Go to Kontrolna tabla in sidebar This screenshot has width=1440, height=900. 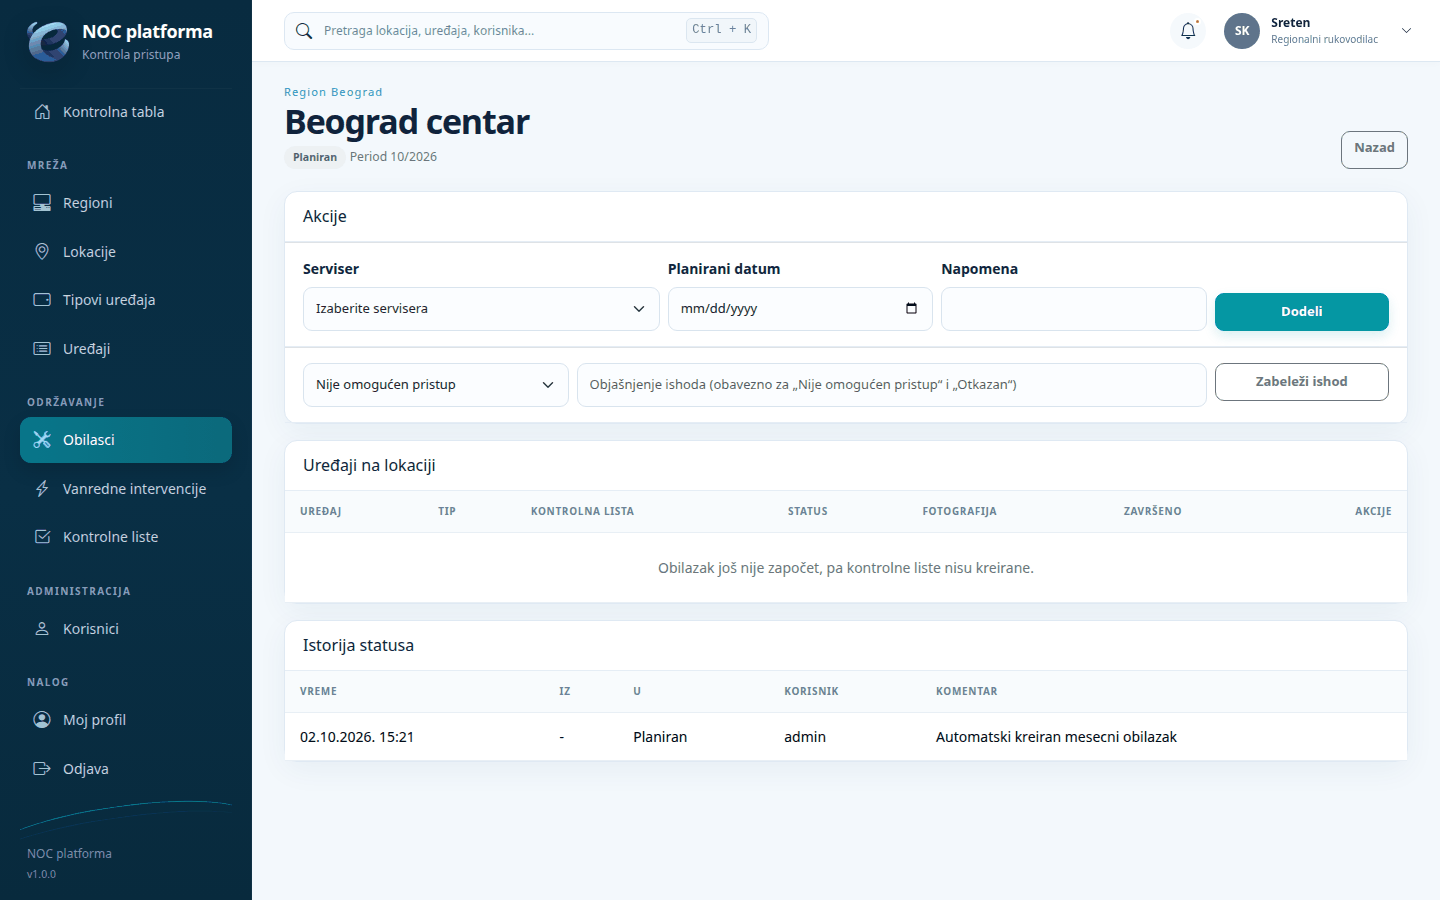126,112
